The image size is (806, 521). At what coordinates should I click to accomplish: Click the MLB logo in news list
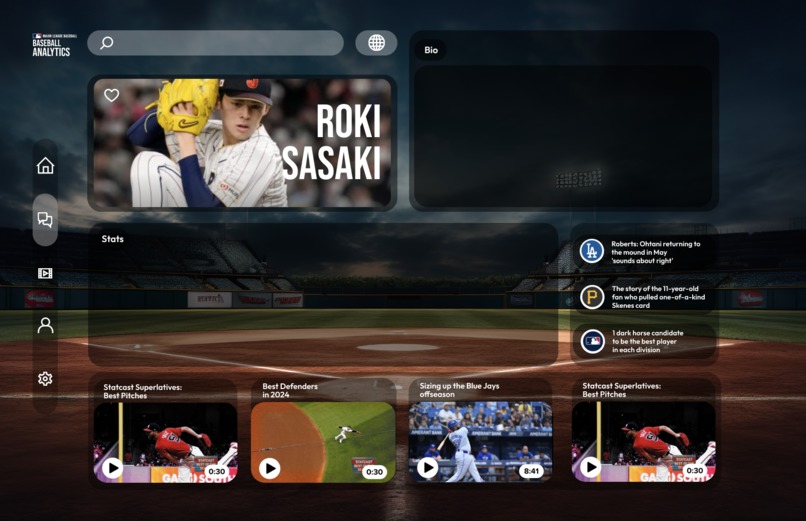(593, 341)
